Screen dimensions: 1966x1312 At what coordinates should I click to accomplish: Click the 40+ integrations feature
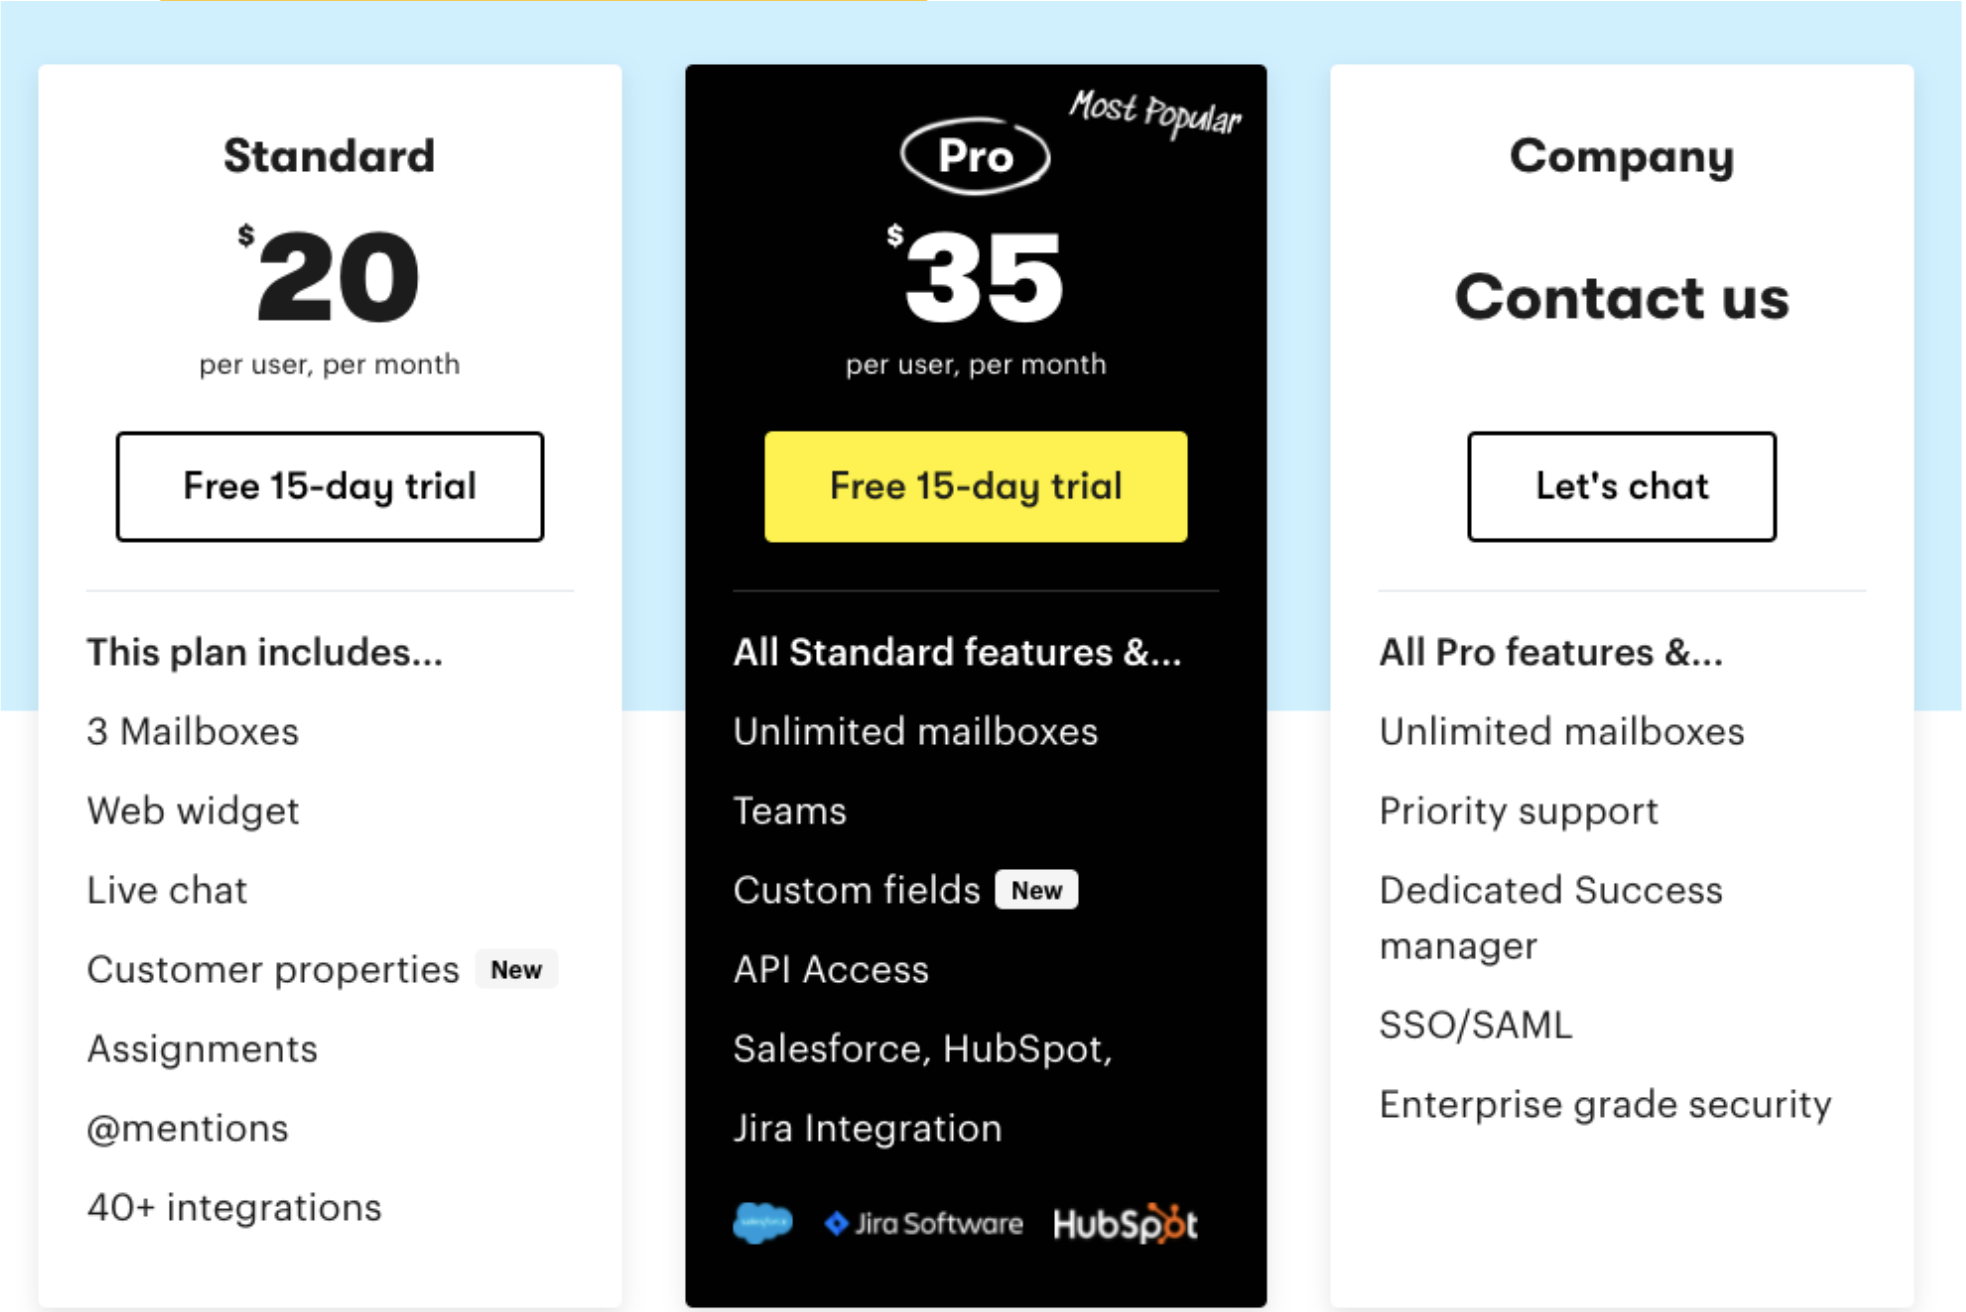235,1207
